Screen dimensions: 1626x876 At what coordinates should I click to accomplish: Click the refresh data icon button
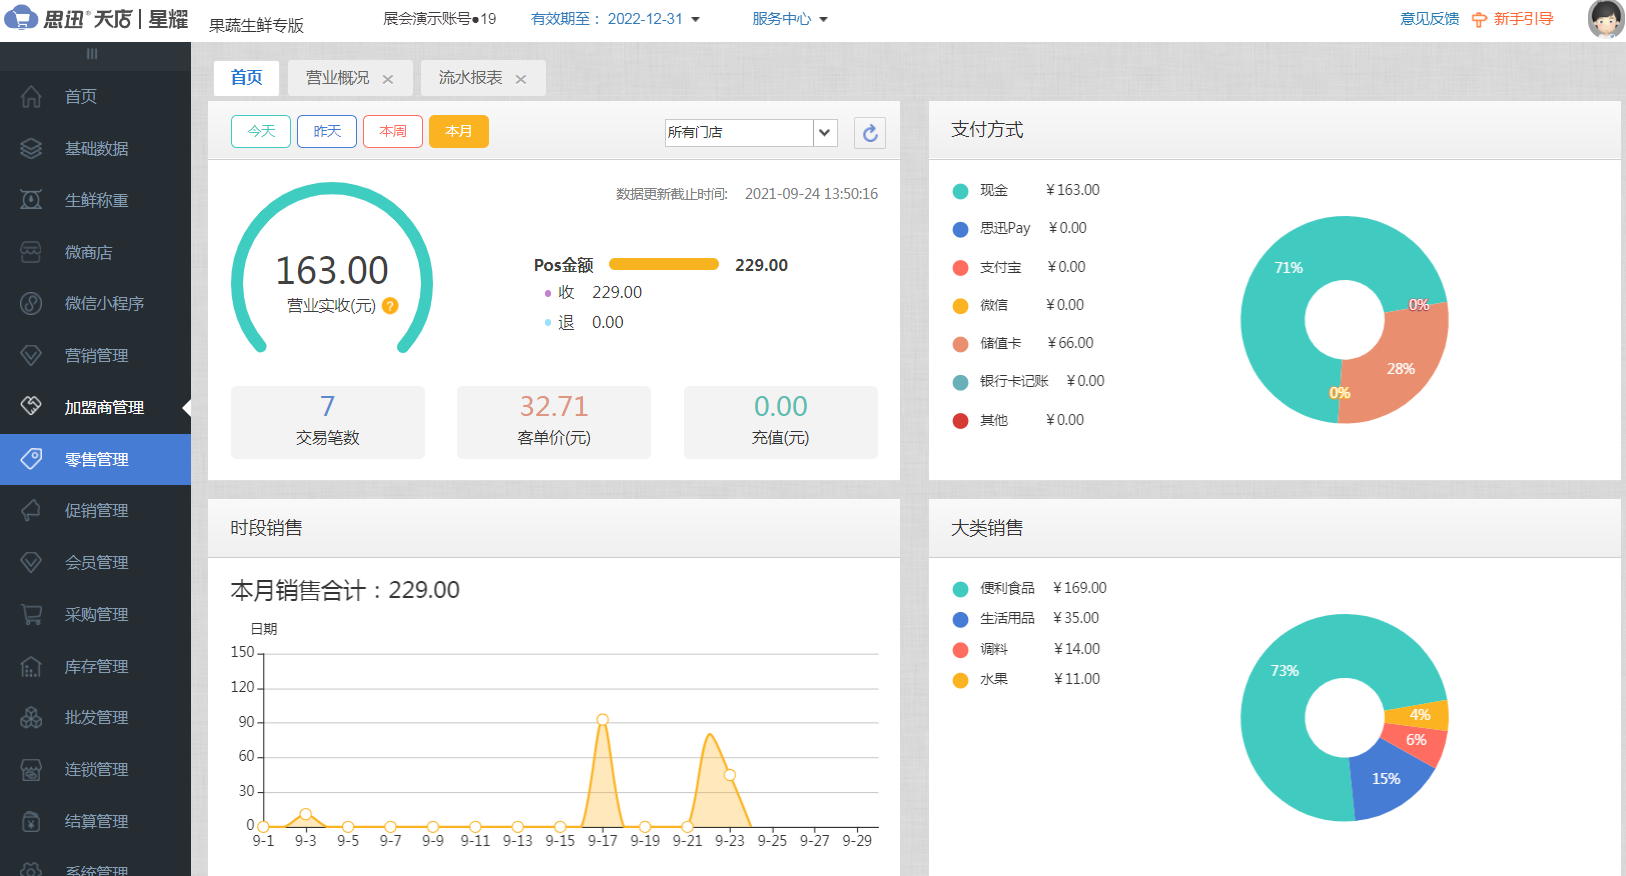pos(870,133)
